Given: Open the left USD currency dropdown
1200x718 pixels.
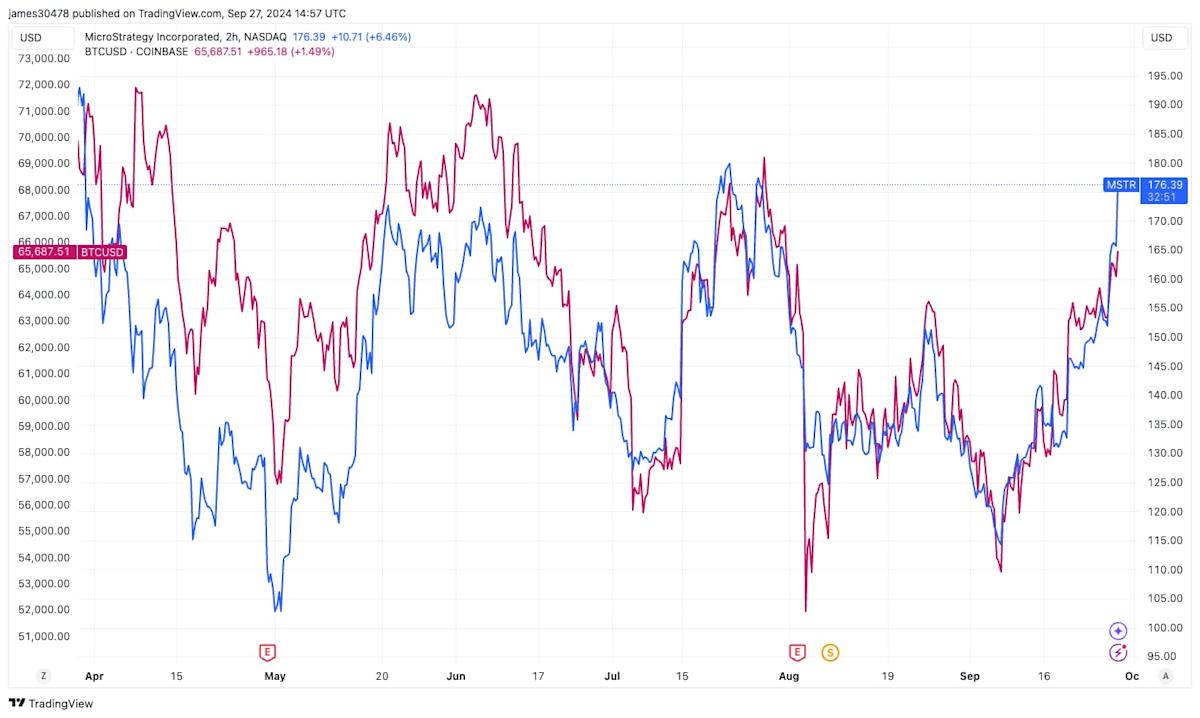Looking at the screenshot, I should (x=31, y=38).
